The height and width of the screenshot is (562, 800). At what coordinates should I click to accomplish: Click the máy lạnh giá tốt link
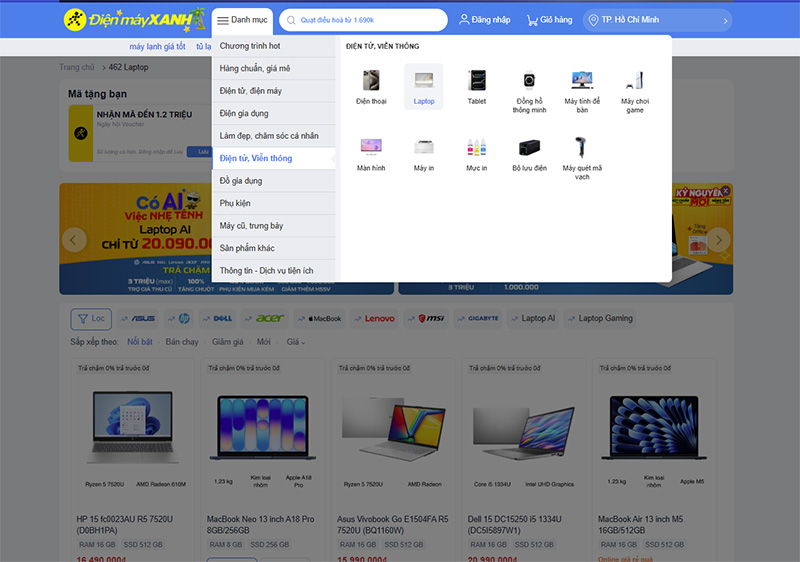157,46
